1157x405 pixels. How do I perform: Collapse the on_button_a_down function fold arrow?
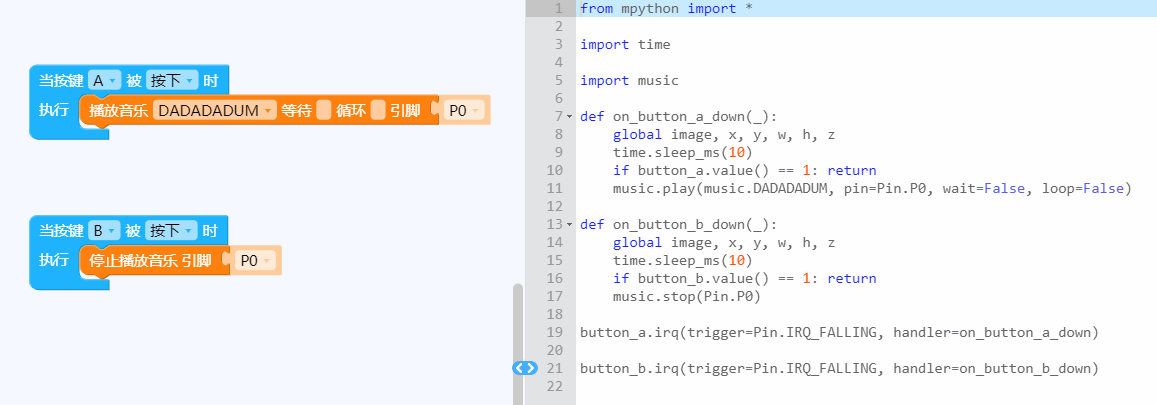(x=569, y=117)
